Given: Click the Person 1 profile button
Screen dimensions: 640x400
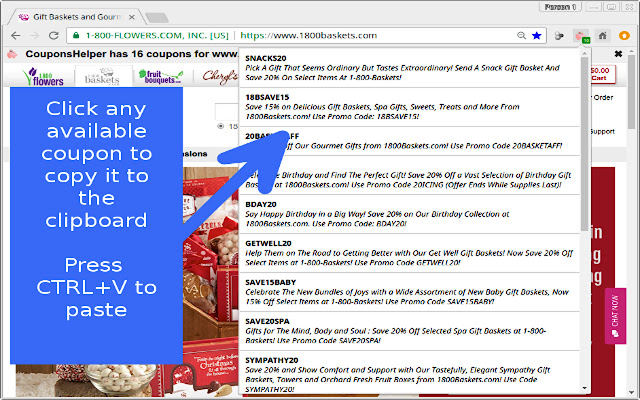Looking at the screenshot, I should click(560, 7).
